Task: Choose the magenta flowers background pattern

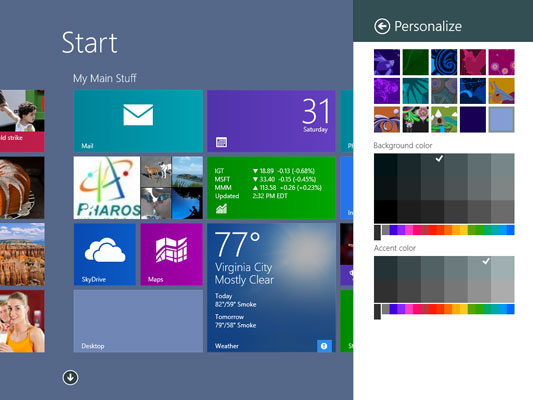Action: tap(501, 62)
